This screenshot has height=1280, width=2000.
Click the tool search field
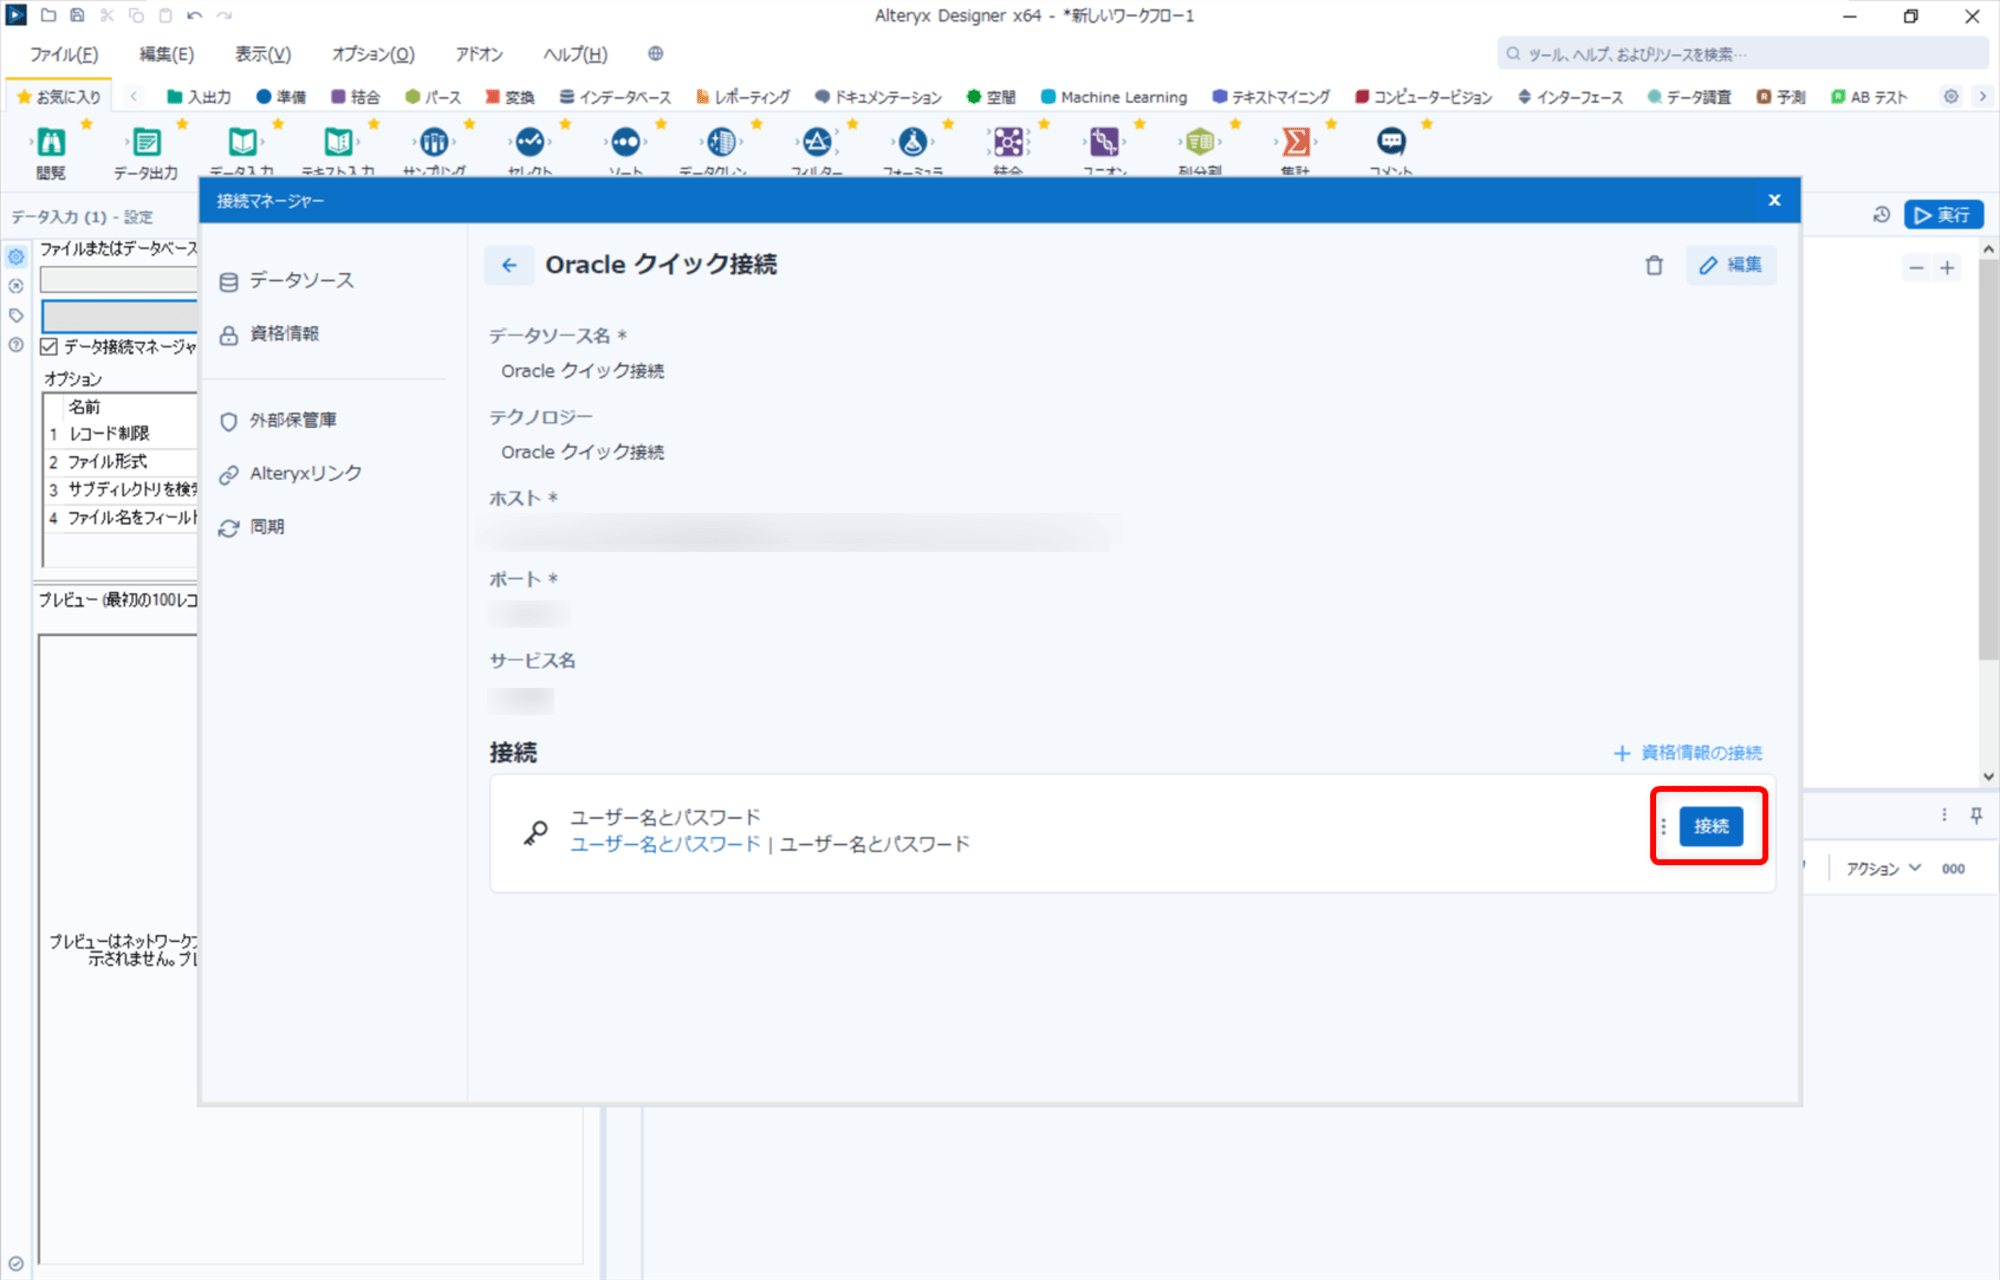(1742, 54)
